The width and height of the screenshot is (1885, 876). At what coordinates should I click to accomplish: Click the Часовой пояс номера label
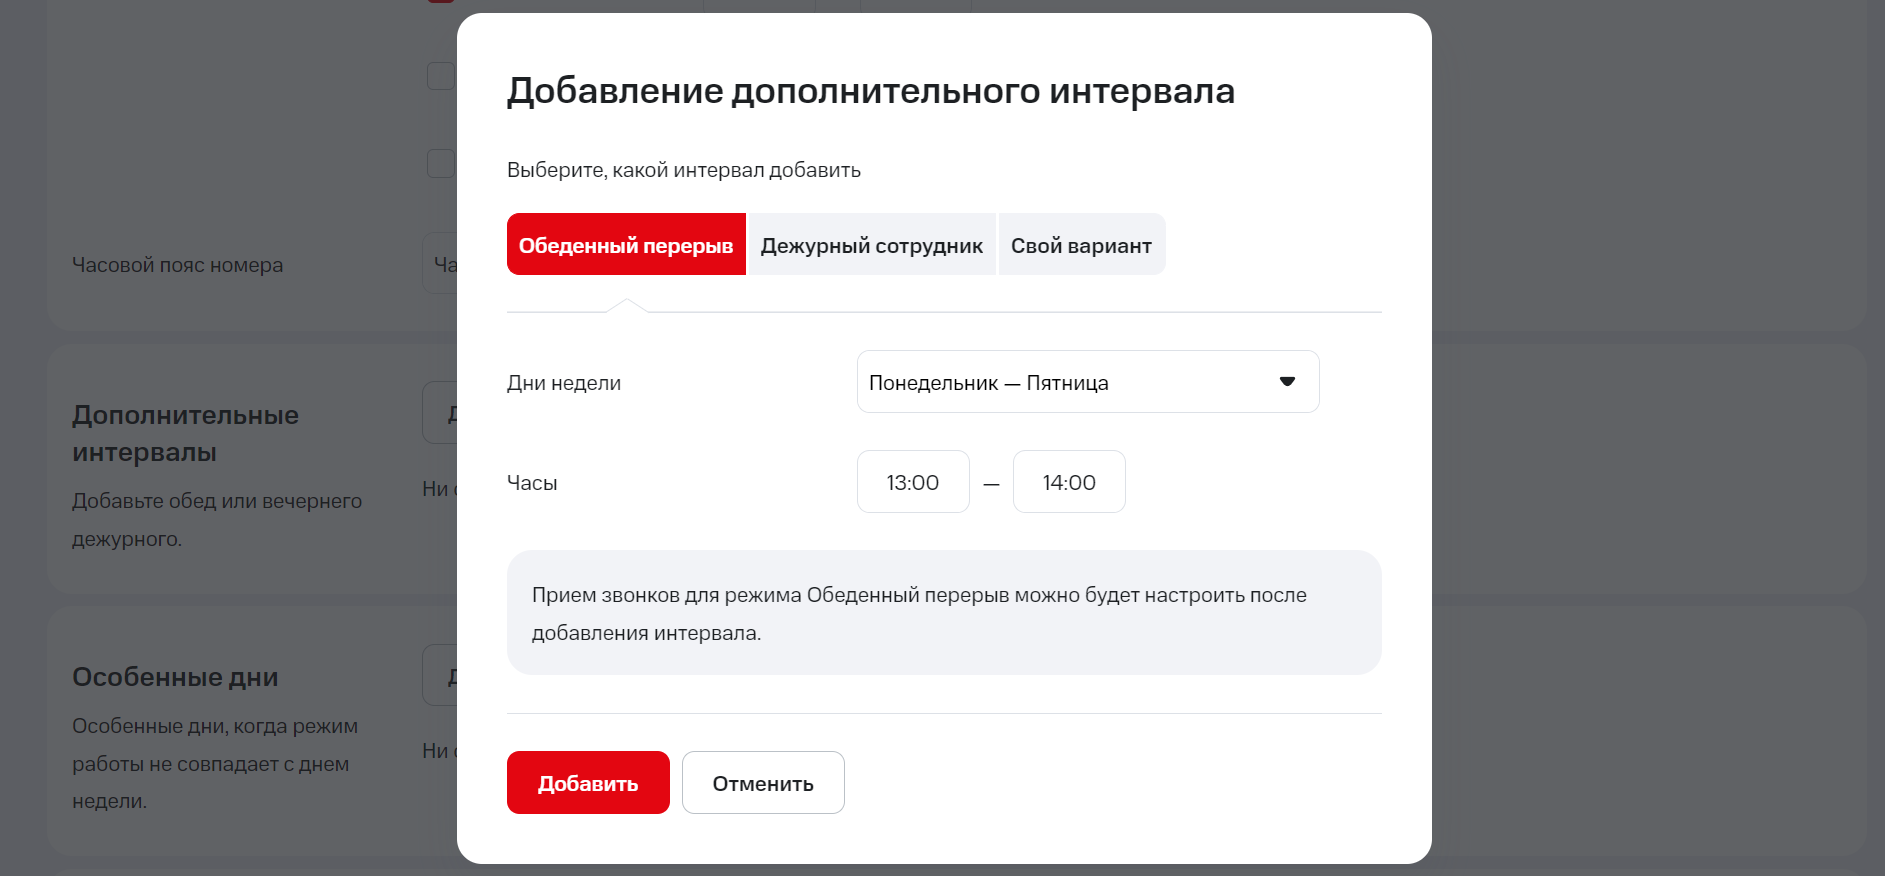pyautogui.click(x=178, y=265)
